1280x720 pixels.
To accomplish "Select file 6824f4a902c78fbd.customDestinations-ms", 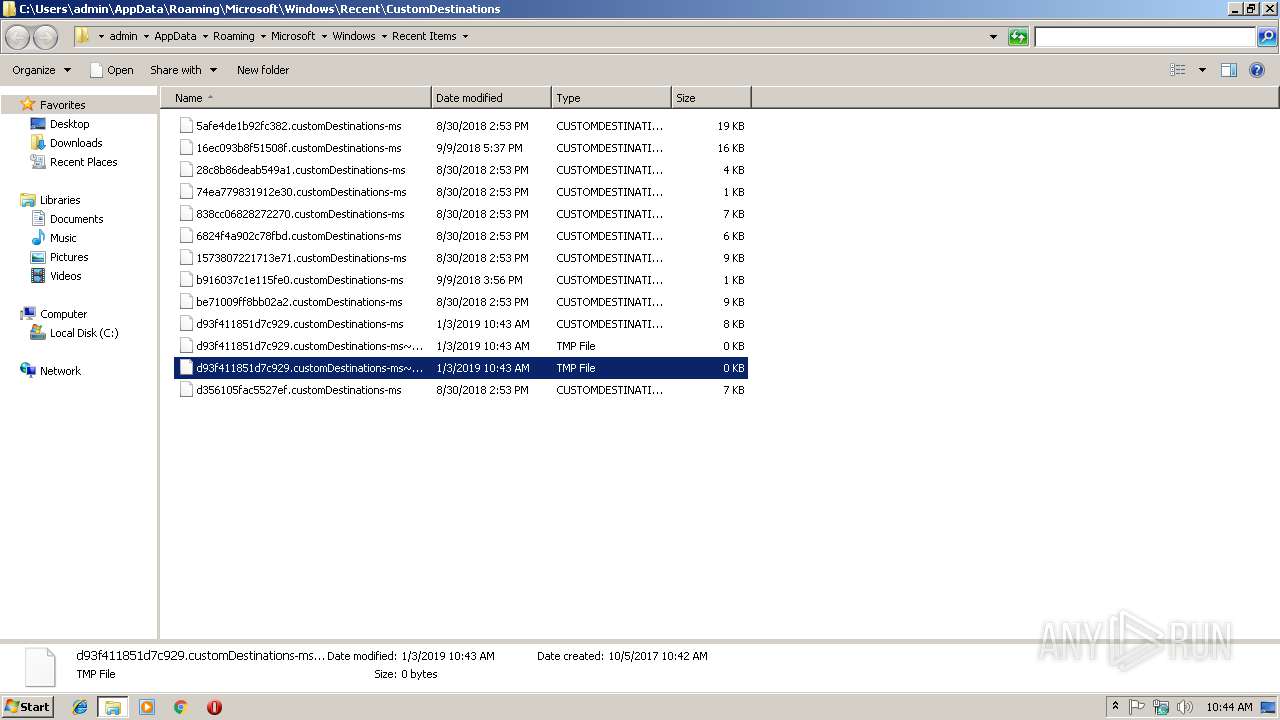I will click(462, 236).
